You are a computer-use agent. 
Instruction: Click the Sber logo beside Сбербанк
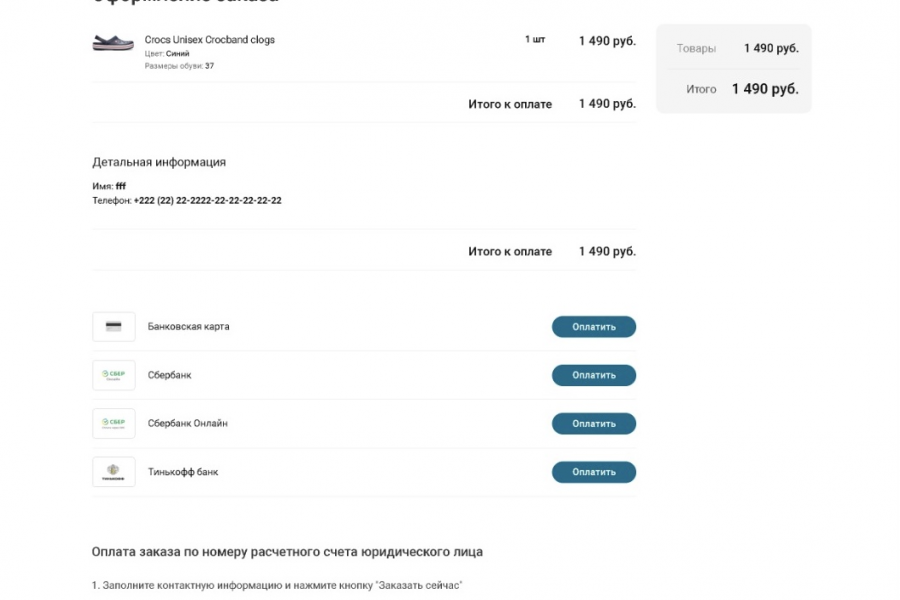[113, 375]
